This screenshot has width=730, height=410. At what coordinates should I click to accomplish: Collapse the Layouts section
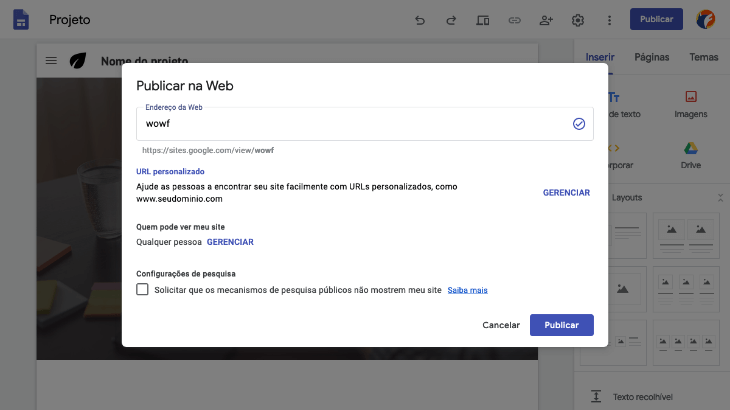[720, 198]
